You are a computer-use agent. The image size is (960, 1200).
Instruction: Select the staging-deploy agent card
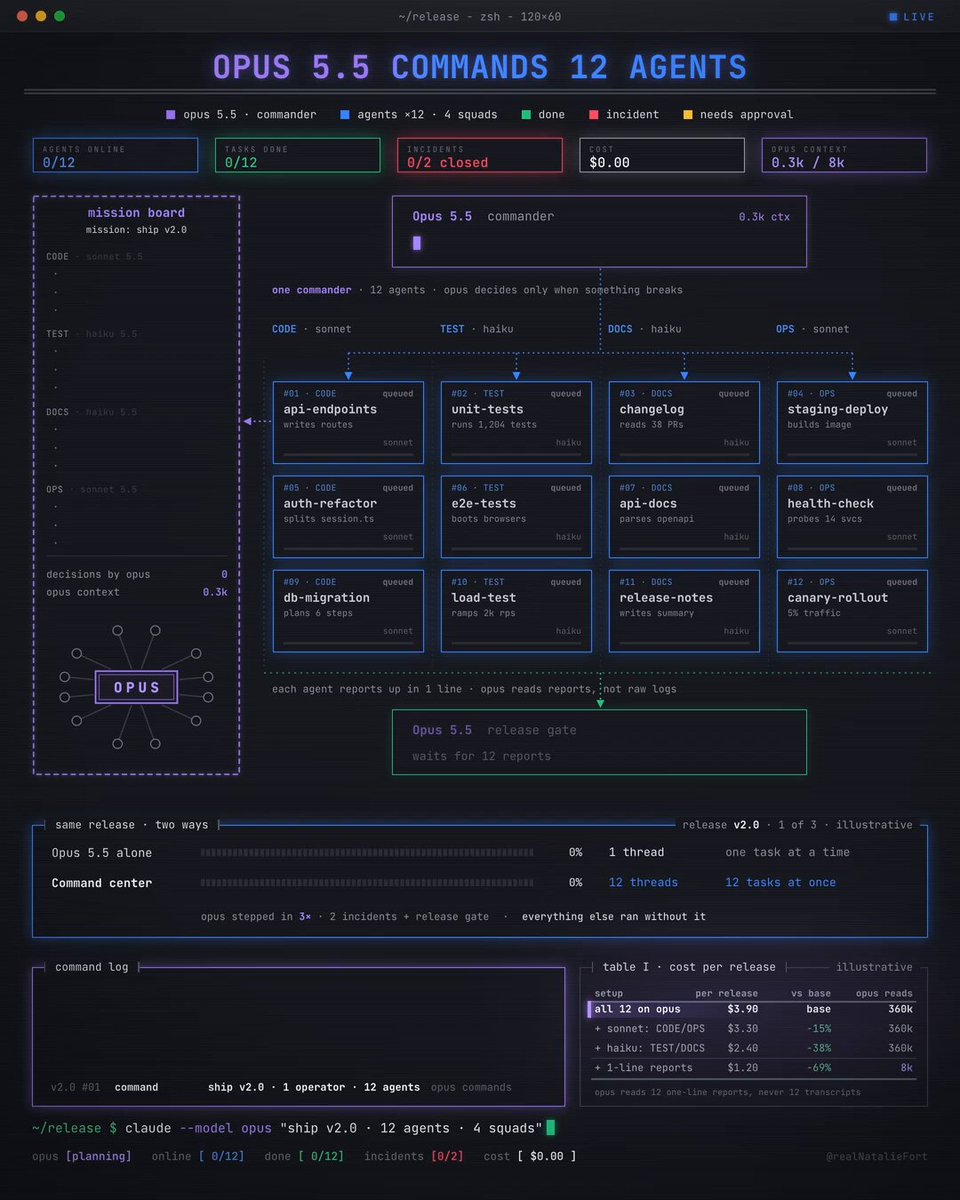pos(852,422)
